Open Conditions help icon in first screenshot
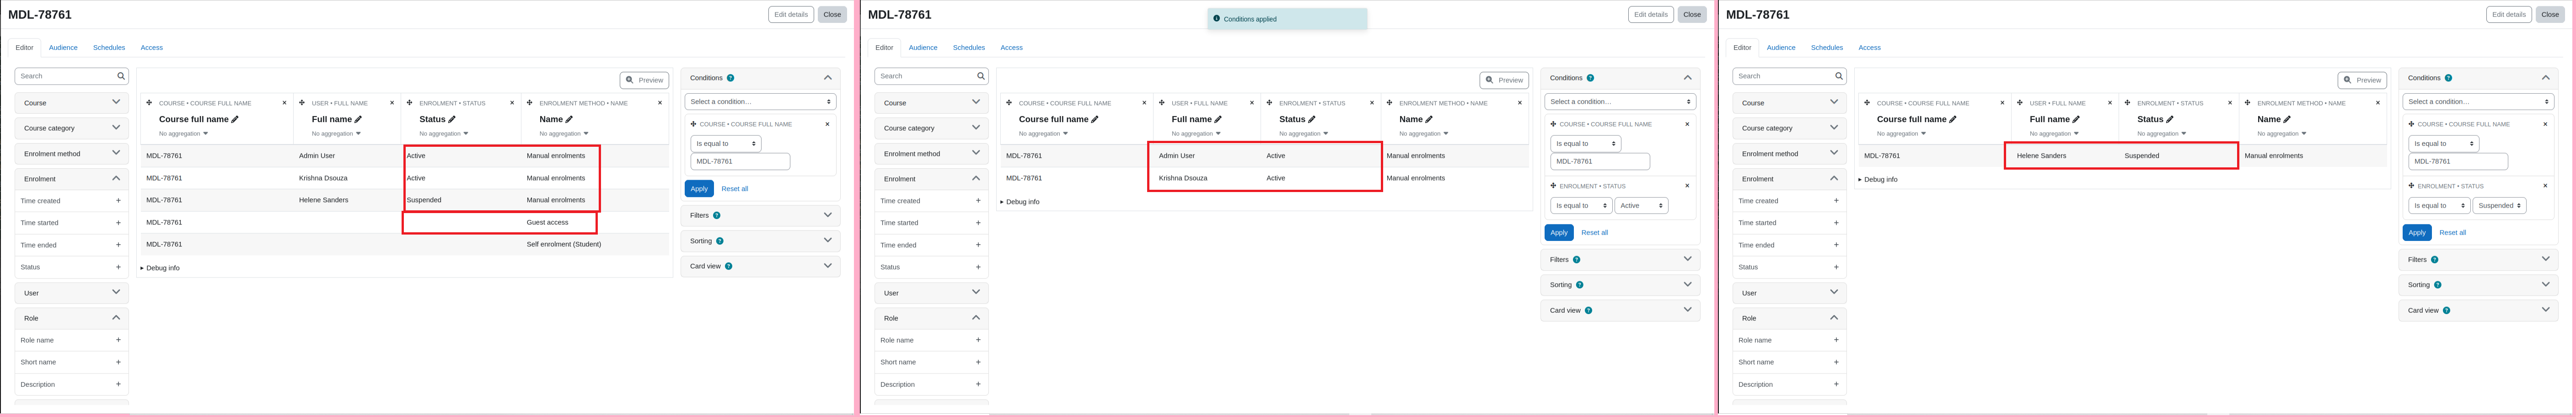Screen dimensions: 2576x417 pyautogui.click(x=730, y=78)
